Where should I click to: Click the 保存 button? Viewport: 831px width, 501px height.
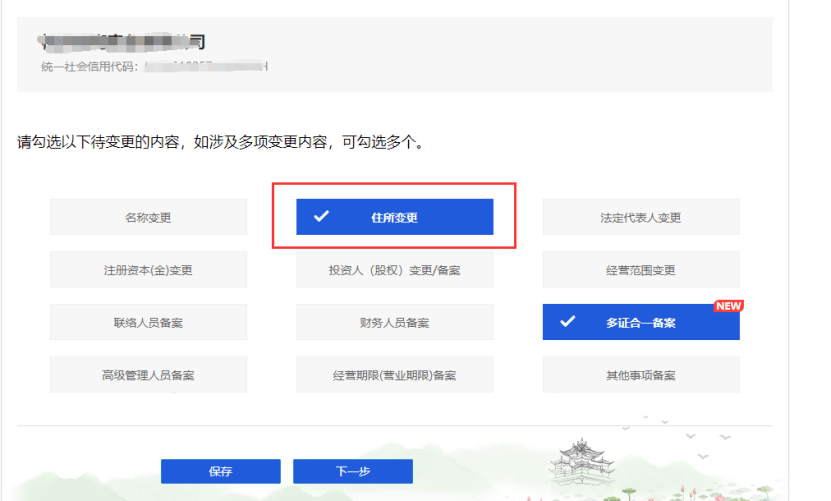[220, 471]
